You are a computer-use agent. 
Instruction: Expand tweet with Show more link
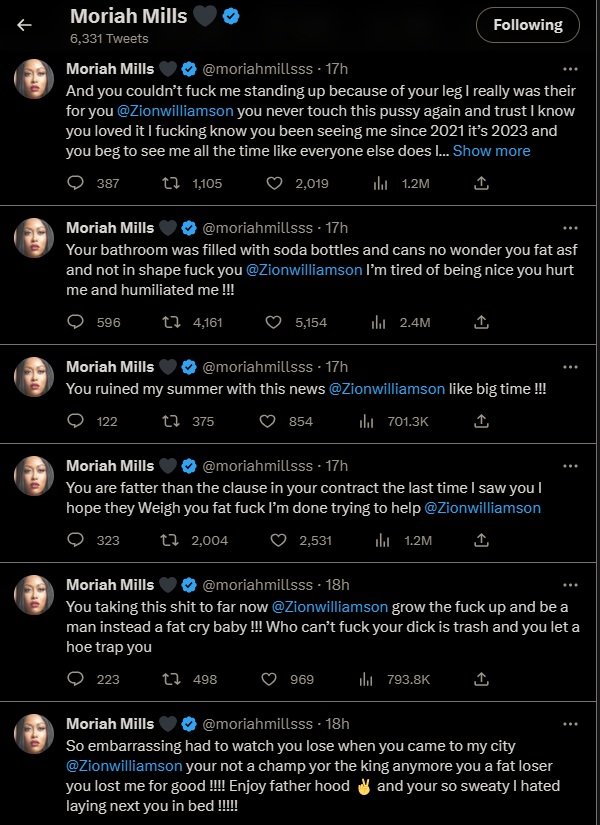(x=491, y=151)
